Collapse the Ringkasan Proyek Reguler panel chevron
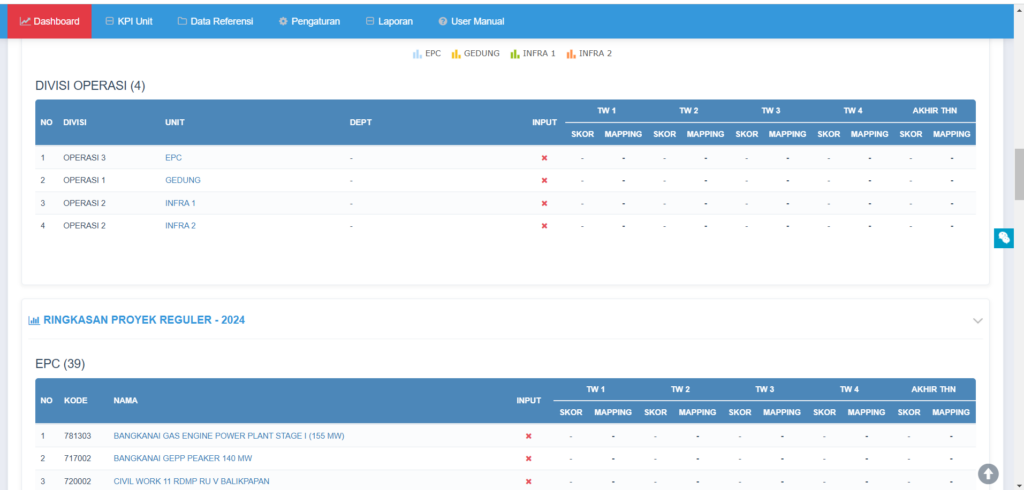Screen dimensions: 1024x490 pos(977,321)
